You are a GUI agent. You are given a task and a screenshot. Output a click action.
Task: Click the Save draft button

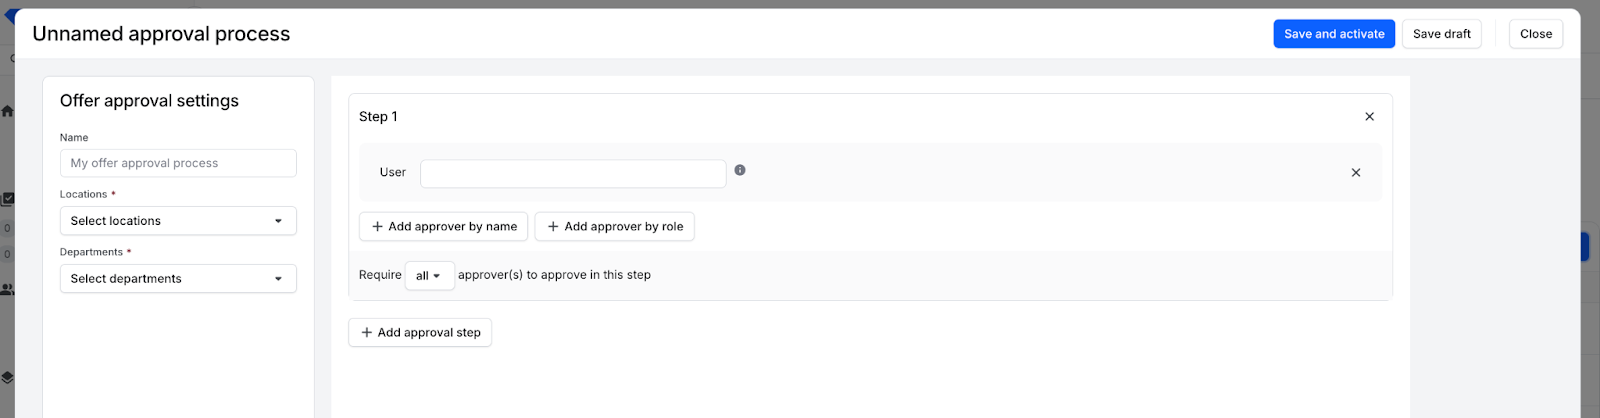coord(1441,34)
